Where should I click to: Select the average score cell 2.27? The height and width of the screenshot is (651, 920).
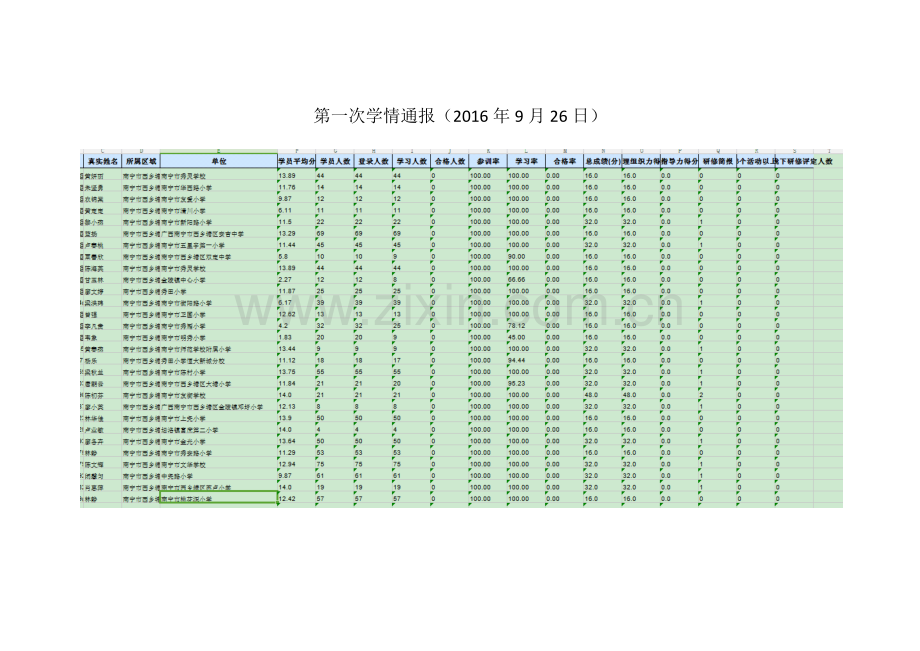click(296, 280)
